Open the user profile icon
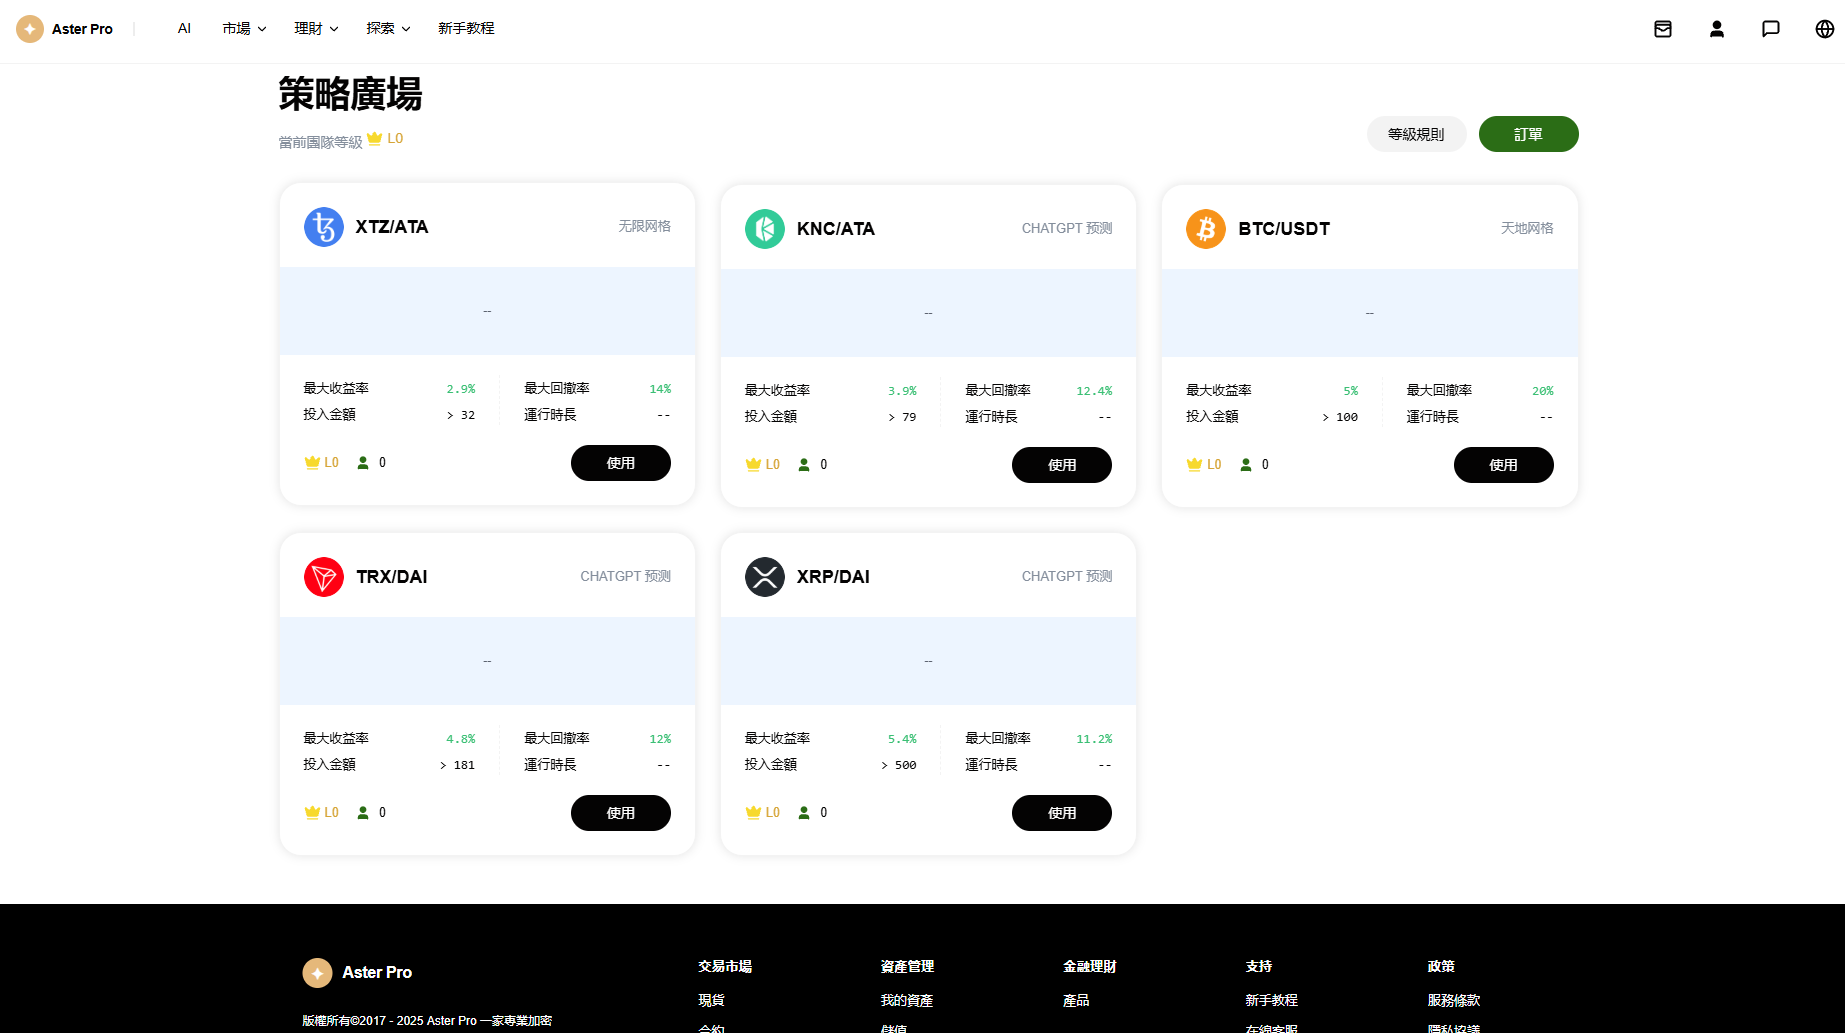Viewport: 1845px width, 1033px height. click(x=1717, y=29)
